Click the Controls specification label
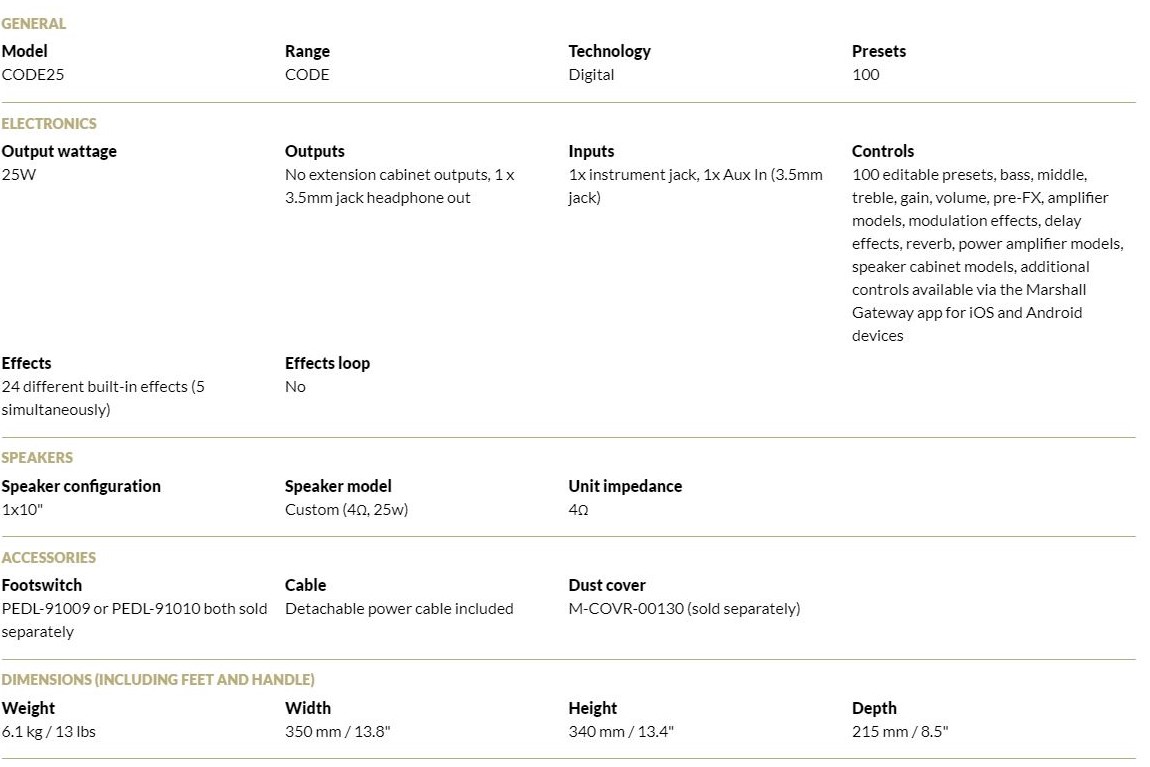 click(882, 151)
